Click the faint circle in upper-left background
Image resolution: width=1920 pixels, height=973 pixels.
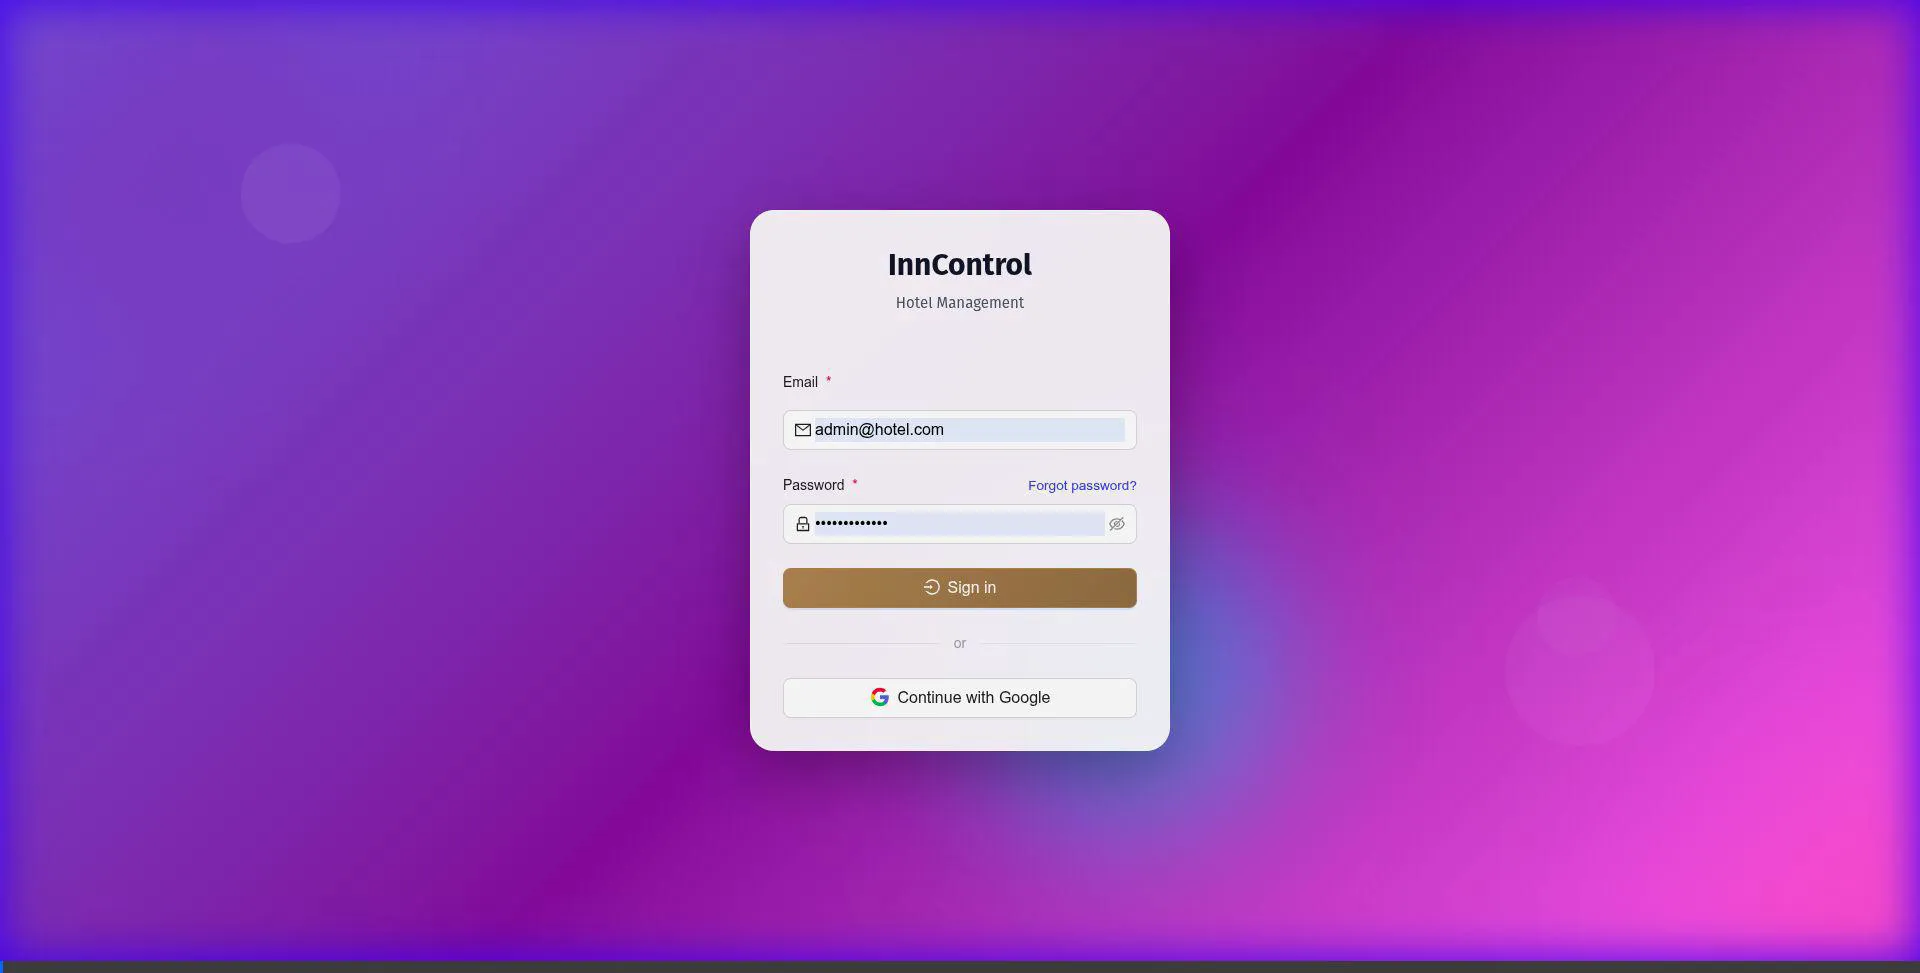tap(290, 193)
